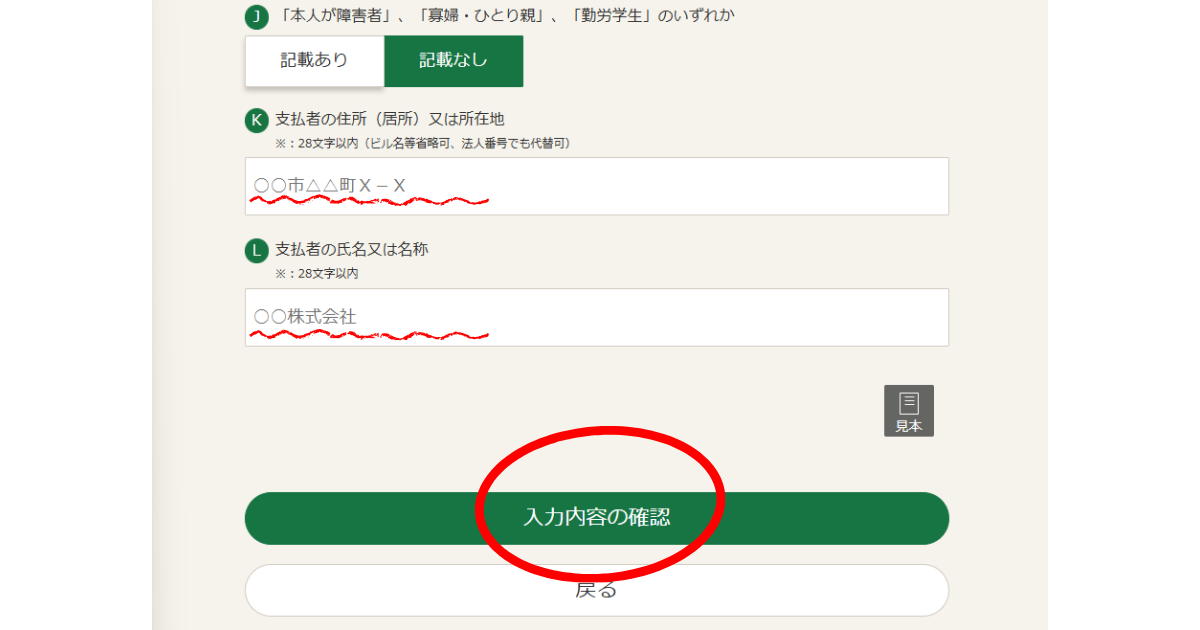Click the 「本人が障害者」 question label text
The width and height of the screenshot is (1200, 630).
coord(505,16)
